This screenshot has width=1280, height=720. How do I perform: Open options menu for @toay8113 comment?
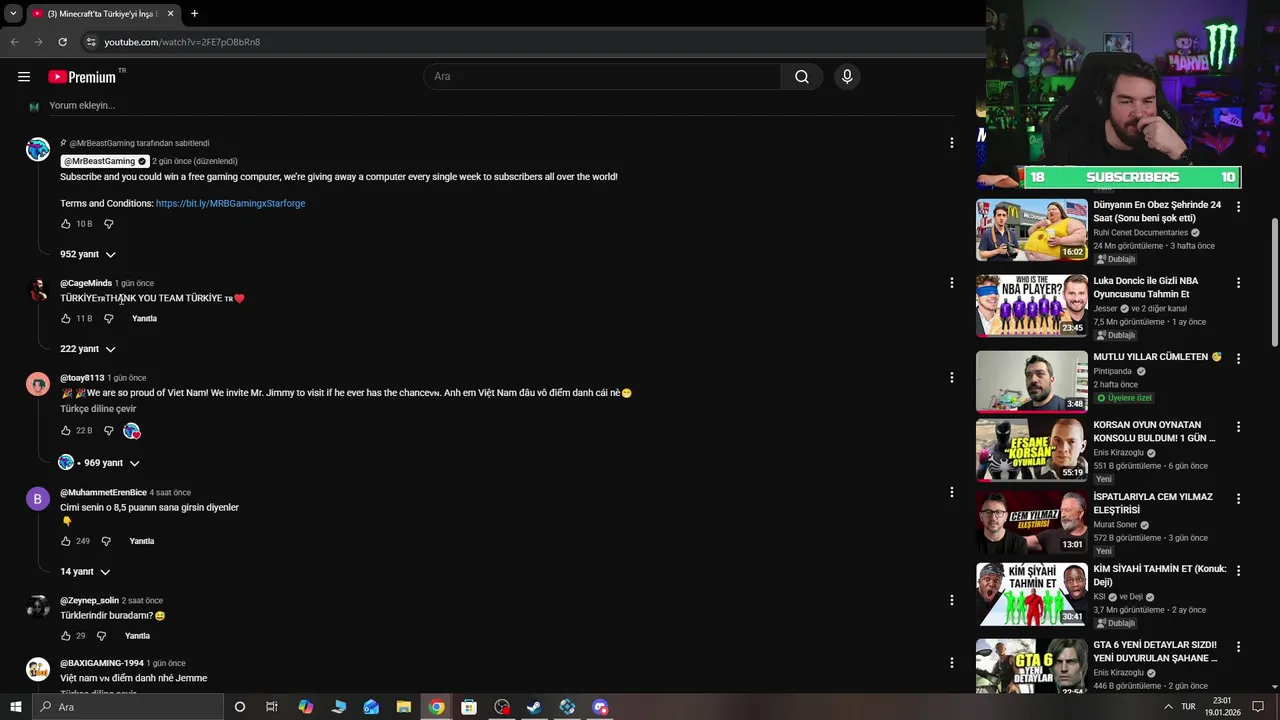tap(951, 378)
